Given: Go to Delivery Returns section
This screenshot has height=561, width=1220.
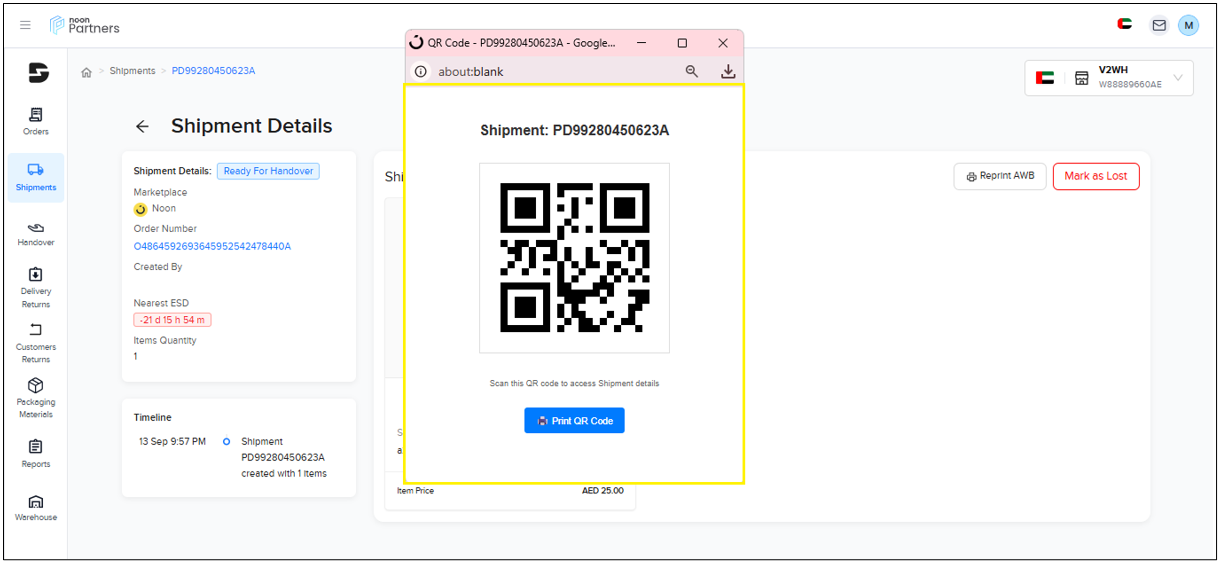Looking at the screenshot, I should (x=36, y=288).
